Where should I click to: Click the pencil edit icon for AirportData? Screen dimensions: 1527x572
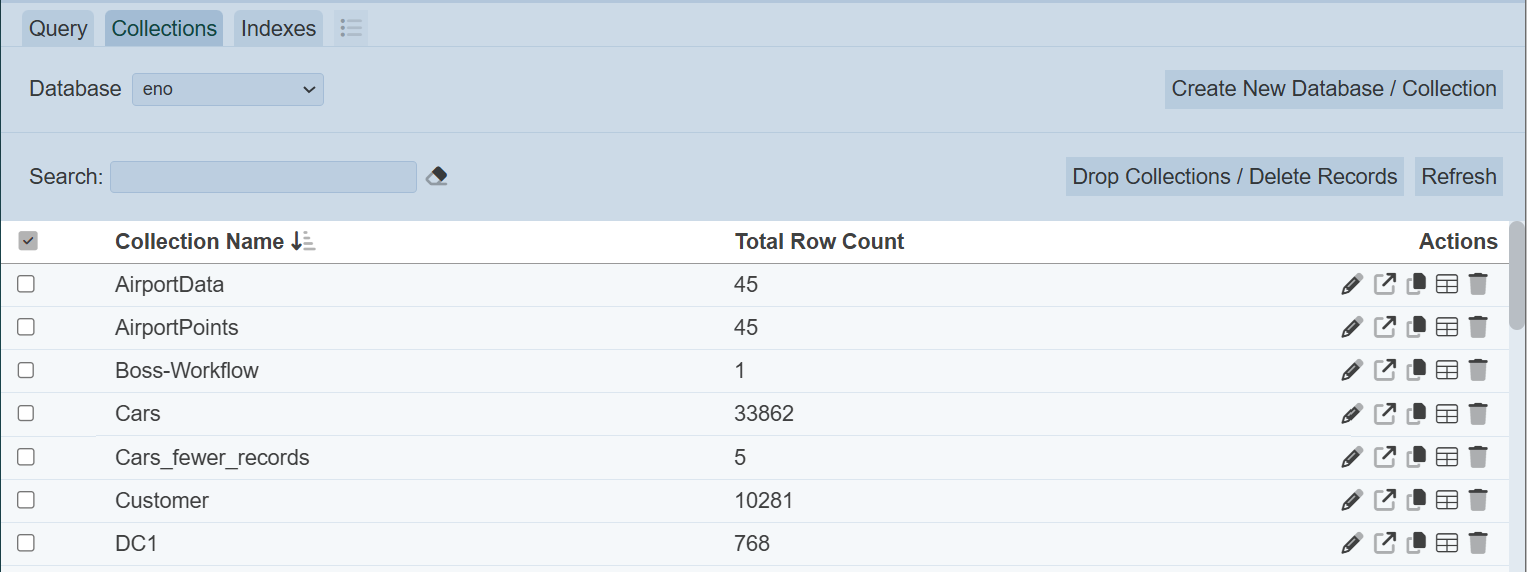click(1351, 285)
